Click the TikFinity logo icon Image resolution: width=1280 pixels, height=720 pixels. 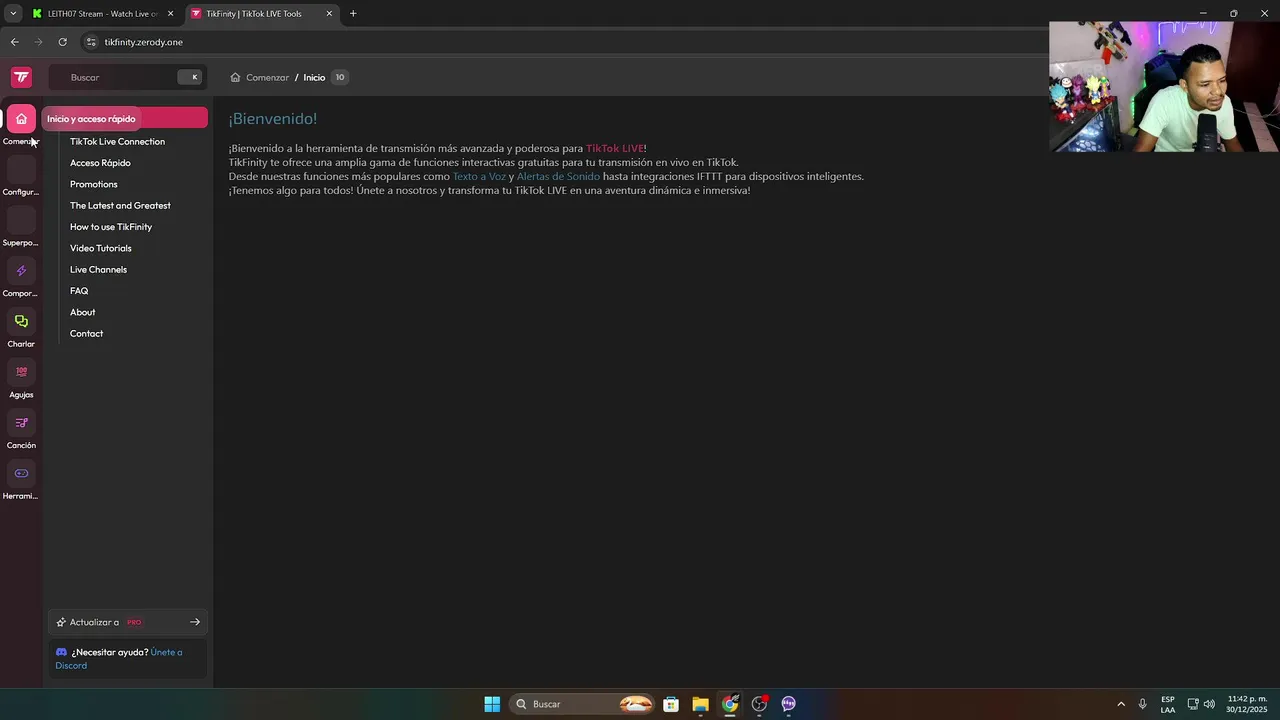coord(21,77)
